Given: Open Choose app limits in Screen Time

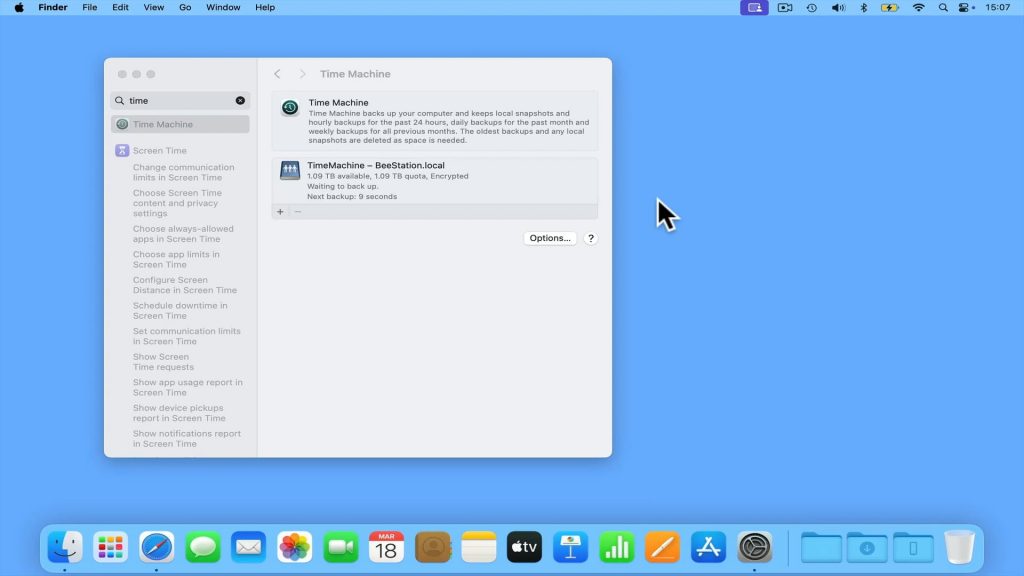Looking at the screenshot, I should (x=176, y=259).
